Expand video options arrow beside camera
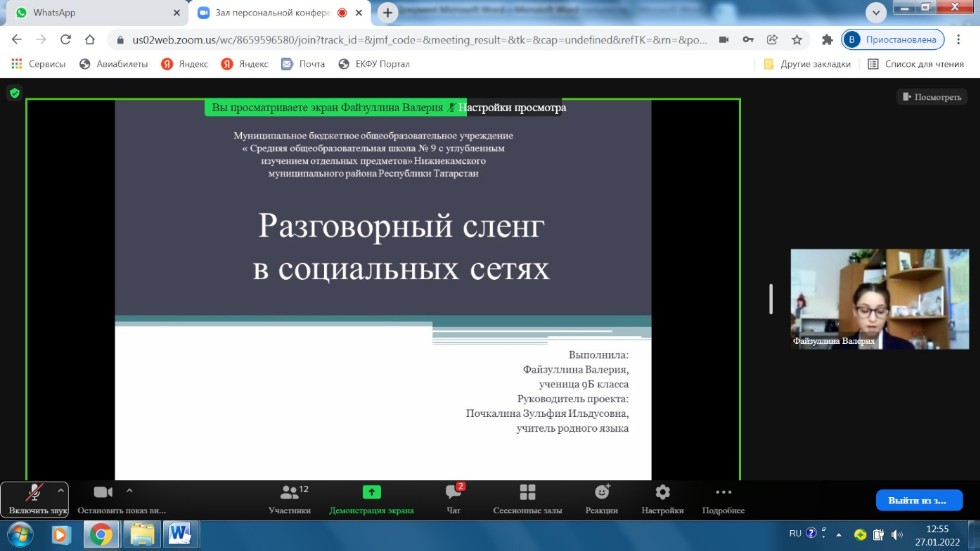This screenshot has height=551, width=980. pyautogui.click(x=129, y=491)
